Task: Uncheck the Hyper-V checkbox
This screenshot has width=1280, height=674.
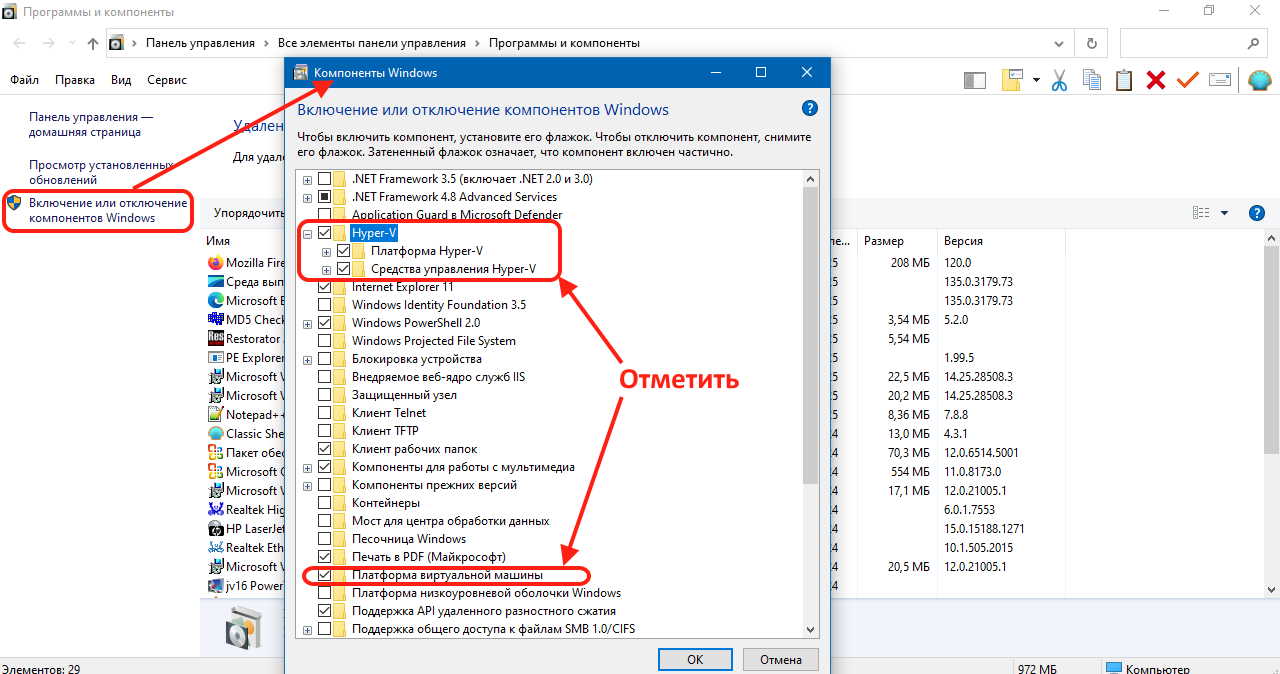Action: (324, 233)
